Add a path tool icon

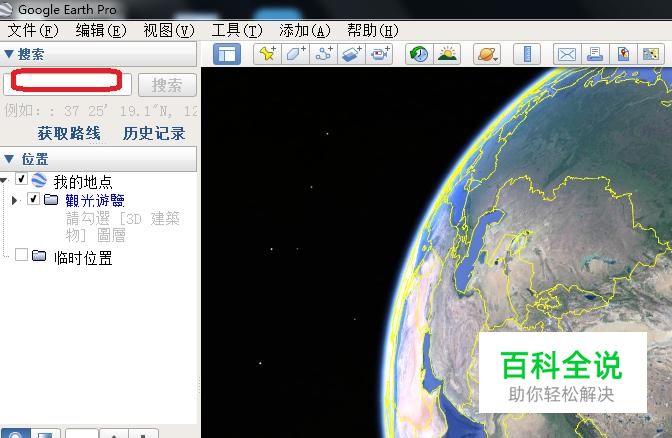[324, 54]
